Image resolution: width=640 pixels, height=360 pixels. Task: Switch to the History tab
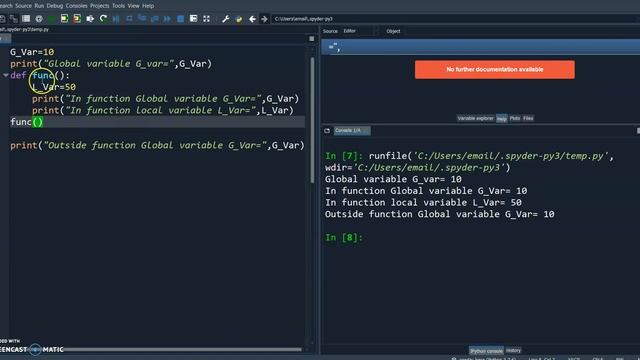pyautogui.click(x=513, y=350)
